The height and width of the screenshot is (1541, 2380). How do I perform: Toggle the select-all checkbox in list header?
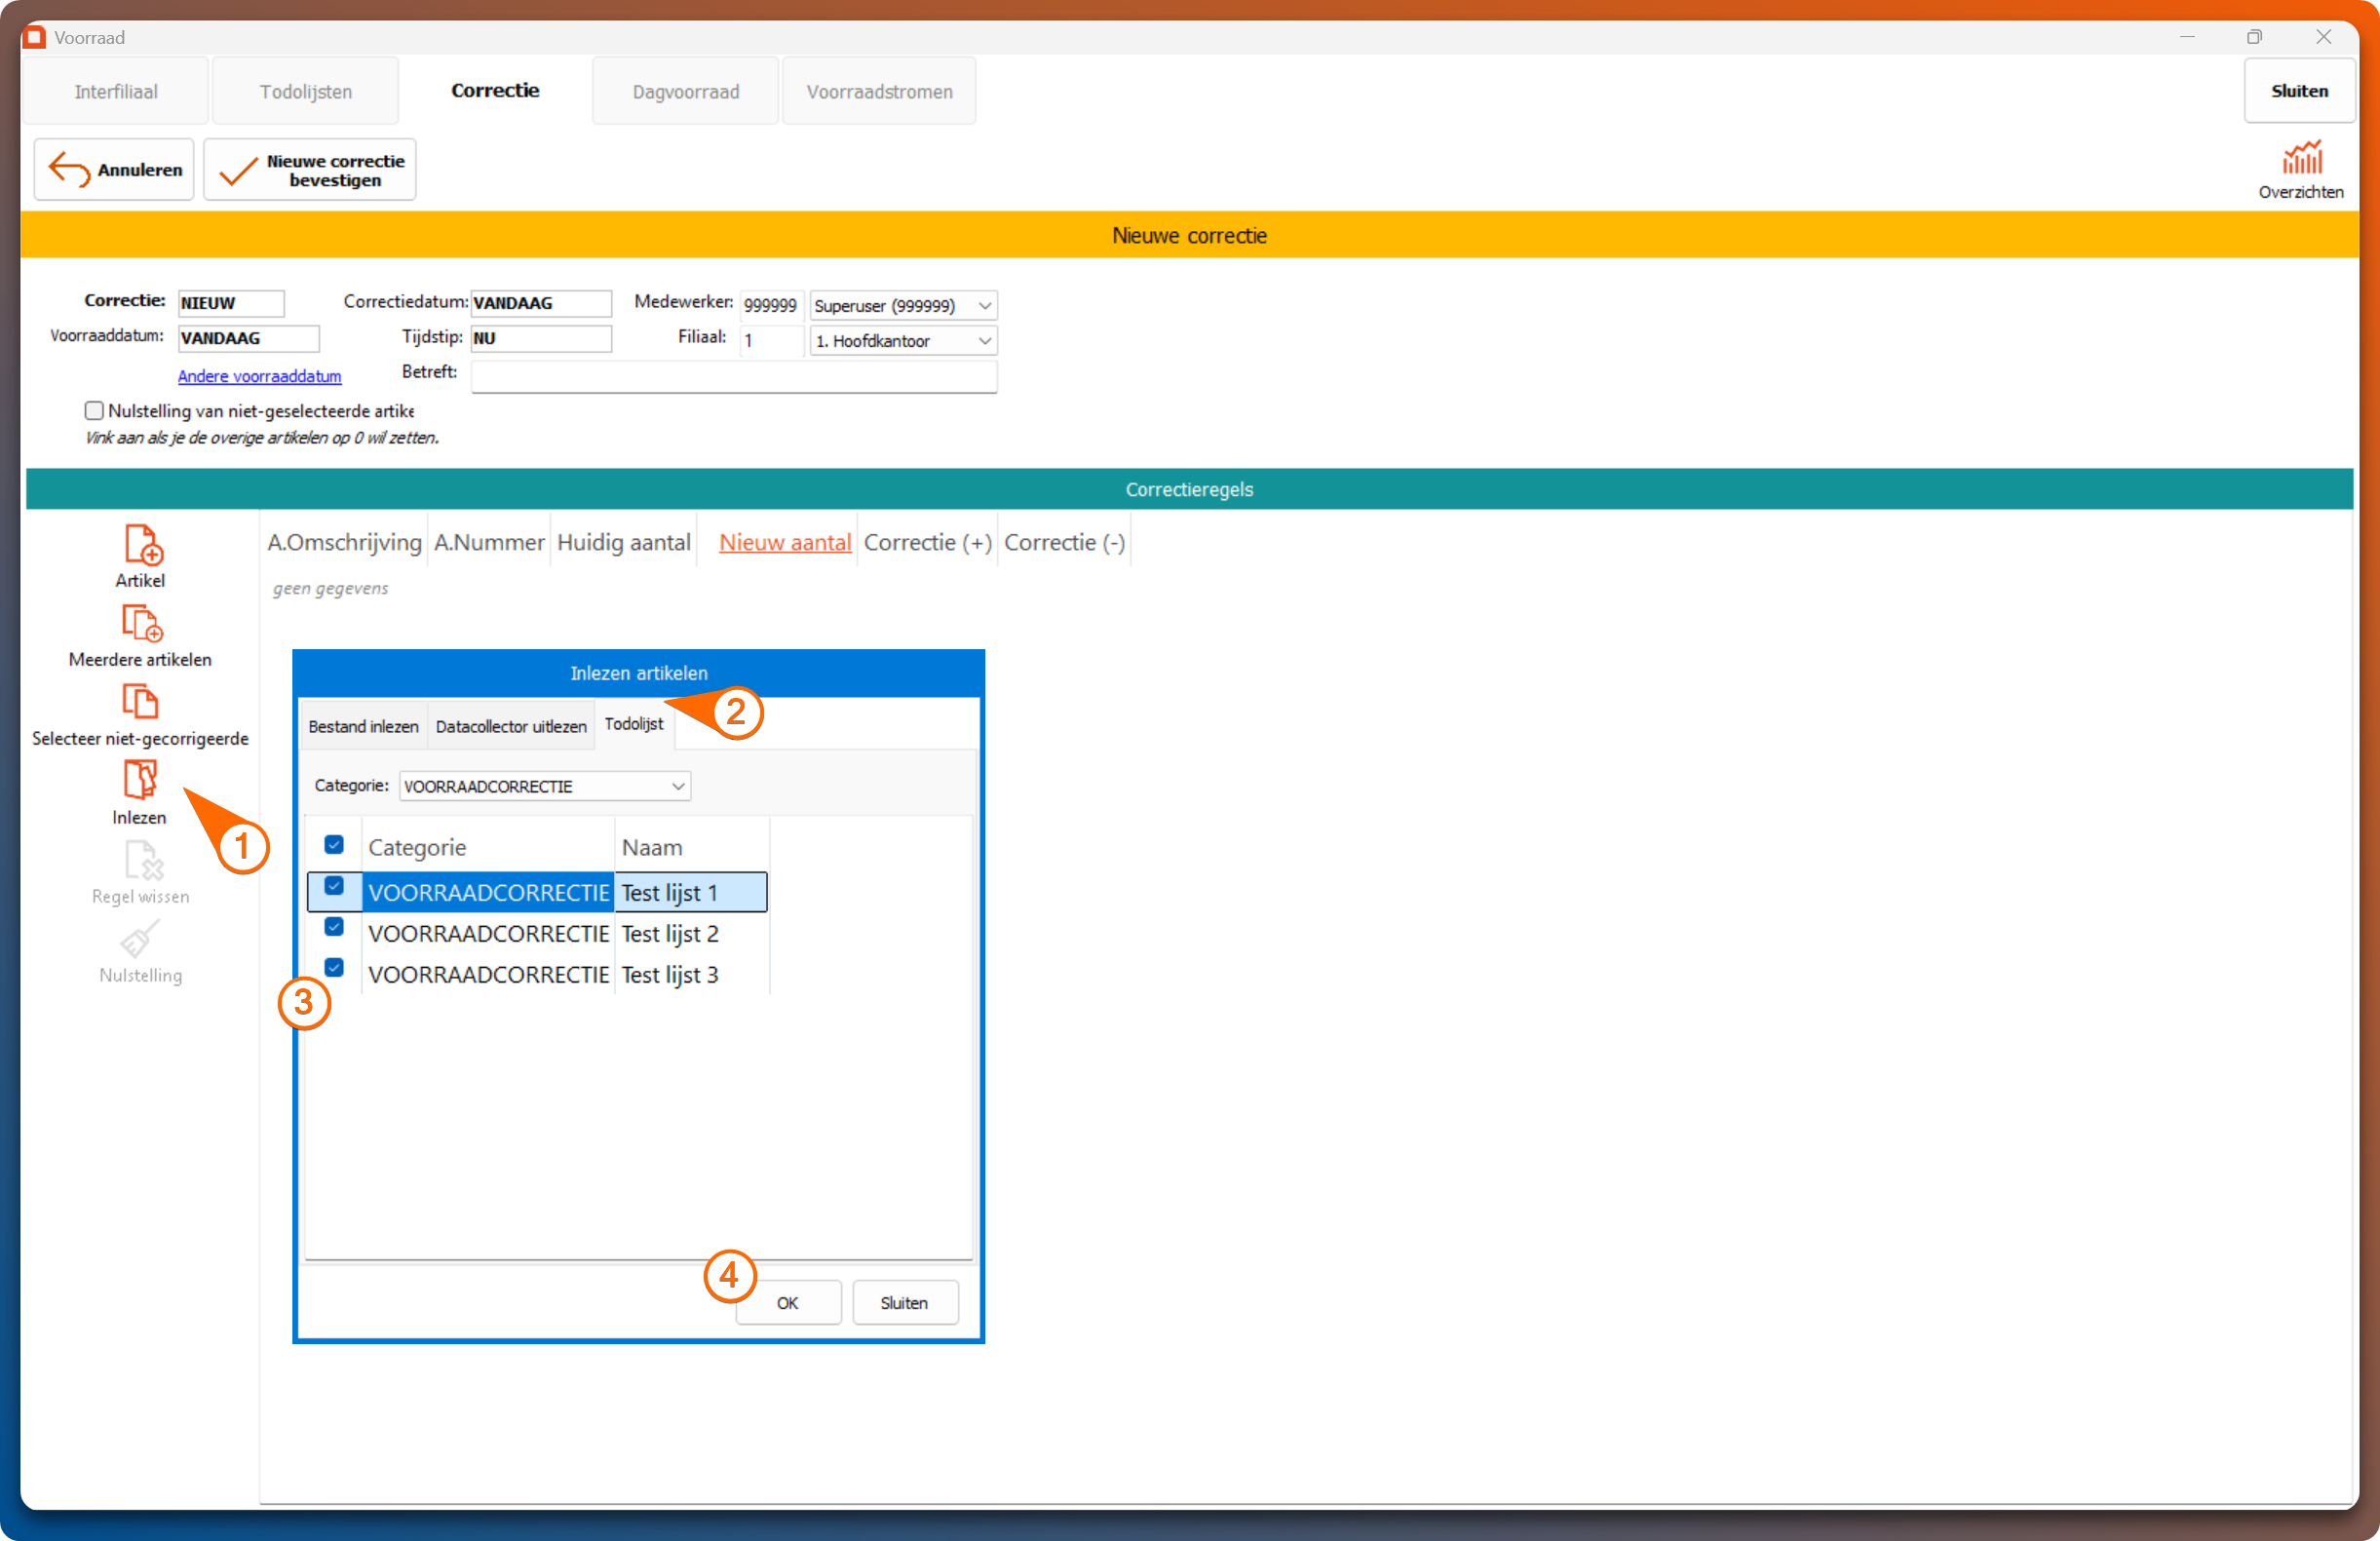(334, 846)
